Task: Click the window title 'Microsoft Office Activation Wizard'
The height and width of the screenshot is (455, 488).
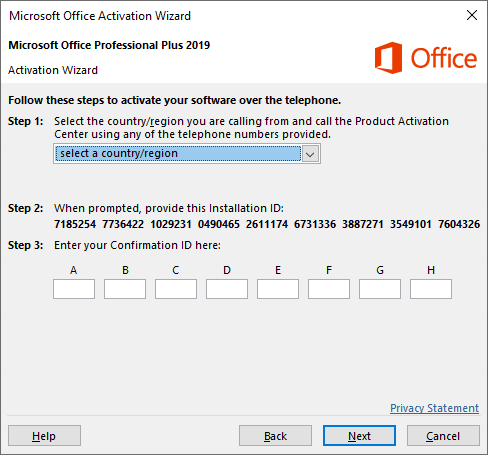Action: click(x=100, y=16)
